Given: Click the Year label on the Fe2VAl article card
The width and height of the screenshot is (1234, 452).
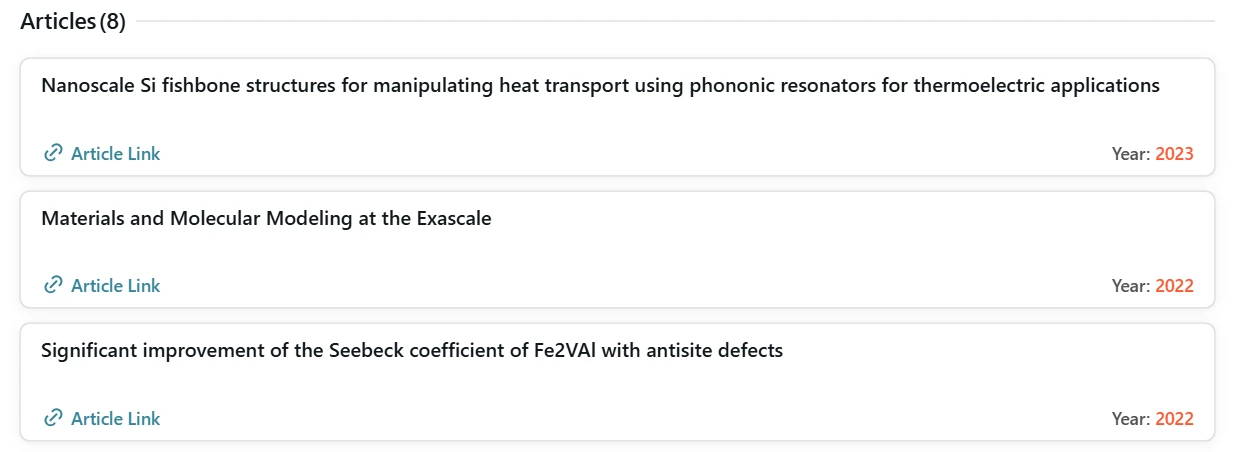Looking at the screenshot, I should point(1131,419).
